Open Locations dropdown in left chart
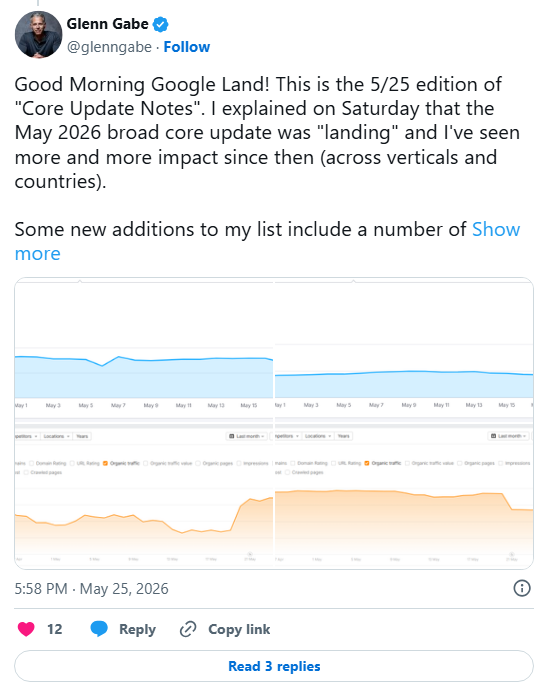Viewport: 547px width, 687px height. [x=57, y=436]
